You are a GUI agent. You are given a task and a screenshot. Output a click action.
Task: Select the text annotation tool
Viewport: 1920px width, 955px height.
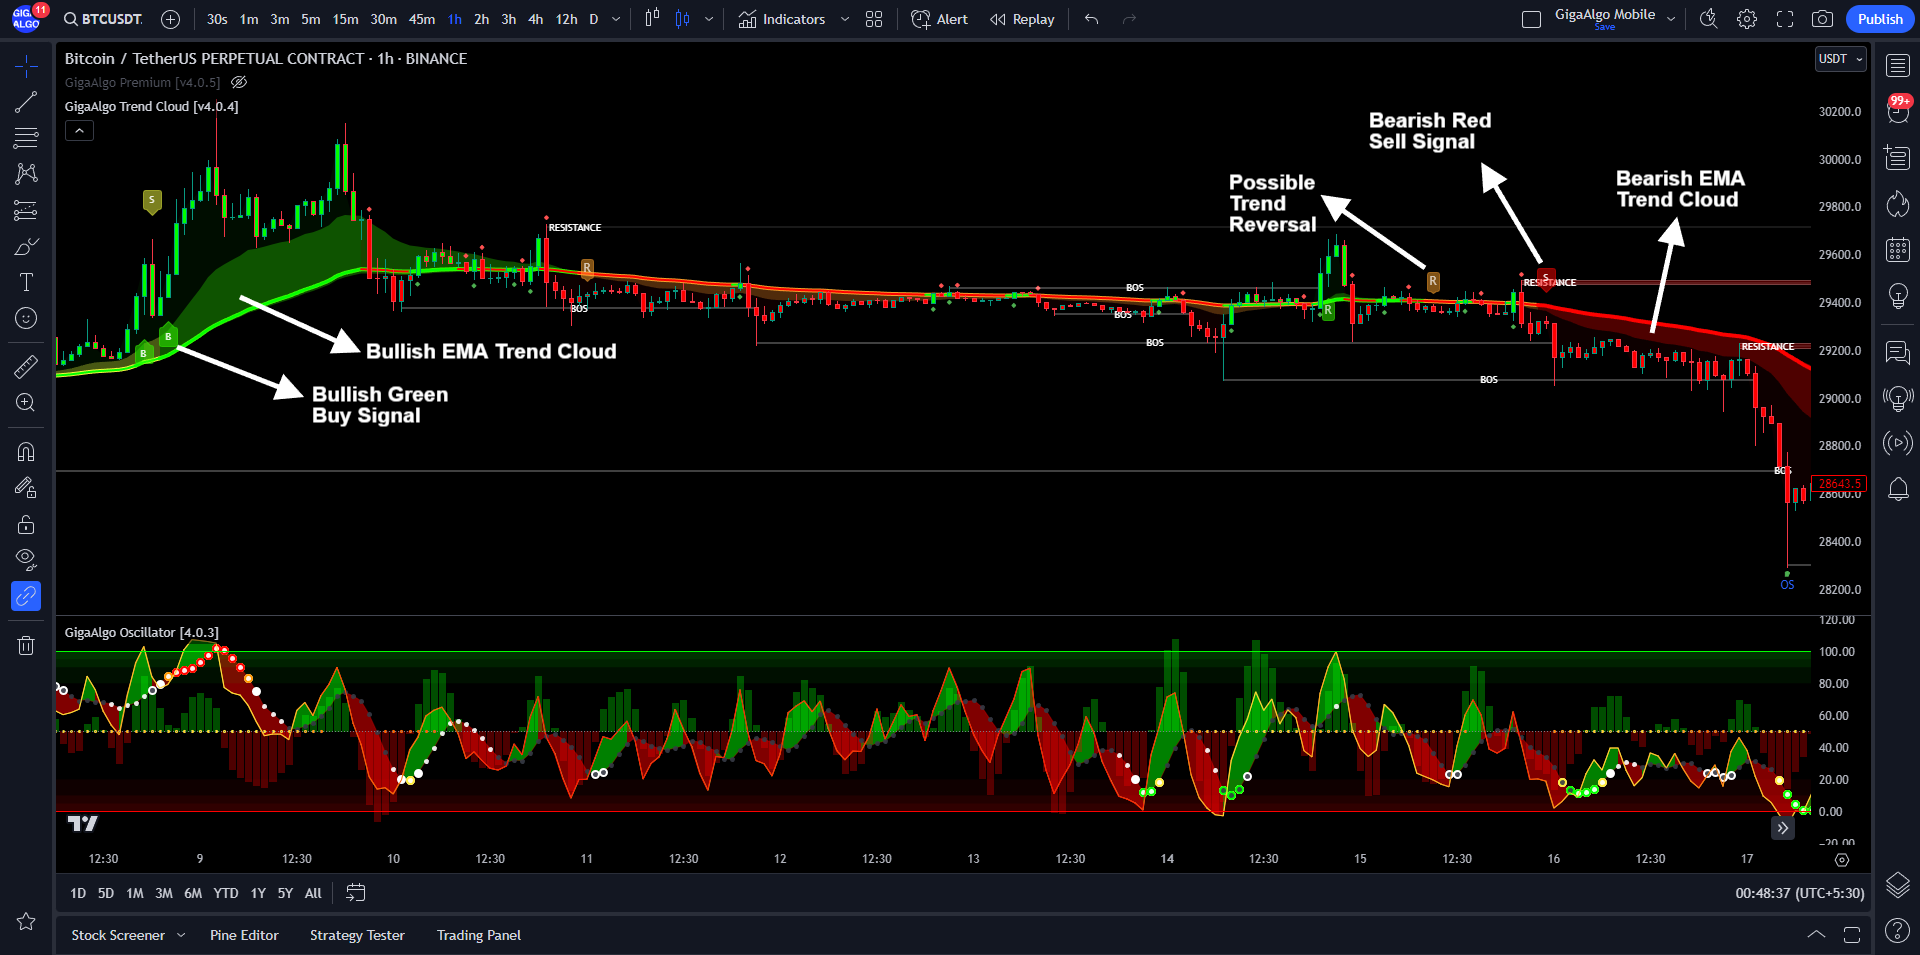click(x=26, y=282)
